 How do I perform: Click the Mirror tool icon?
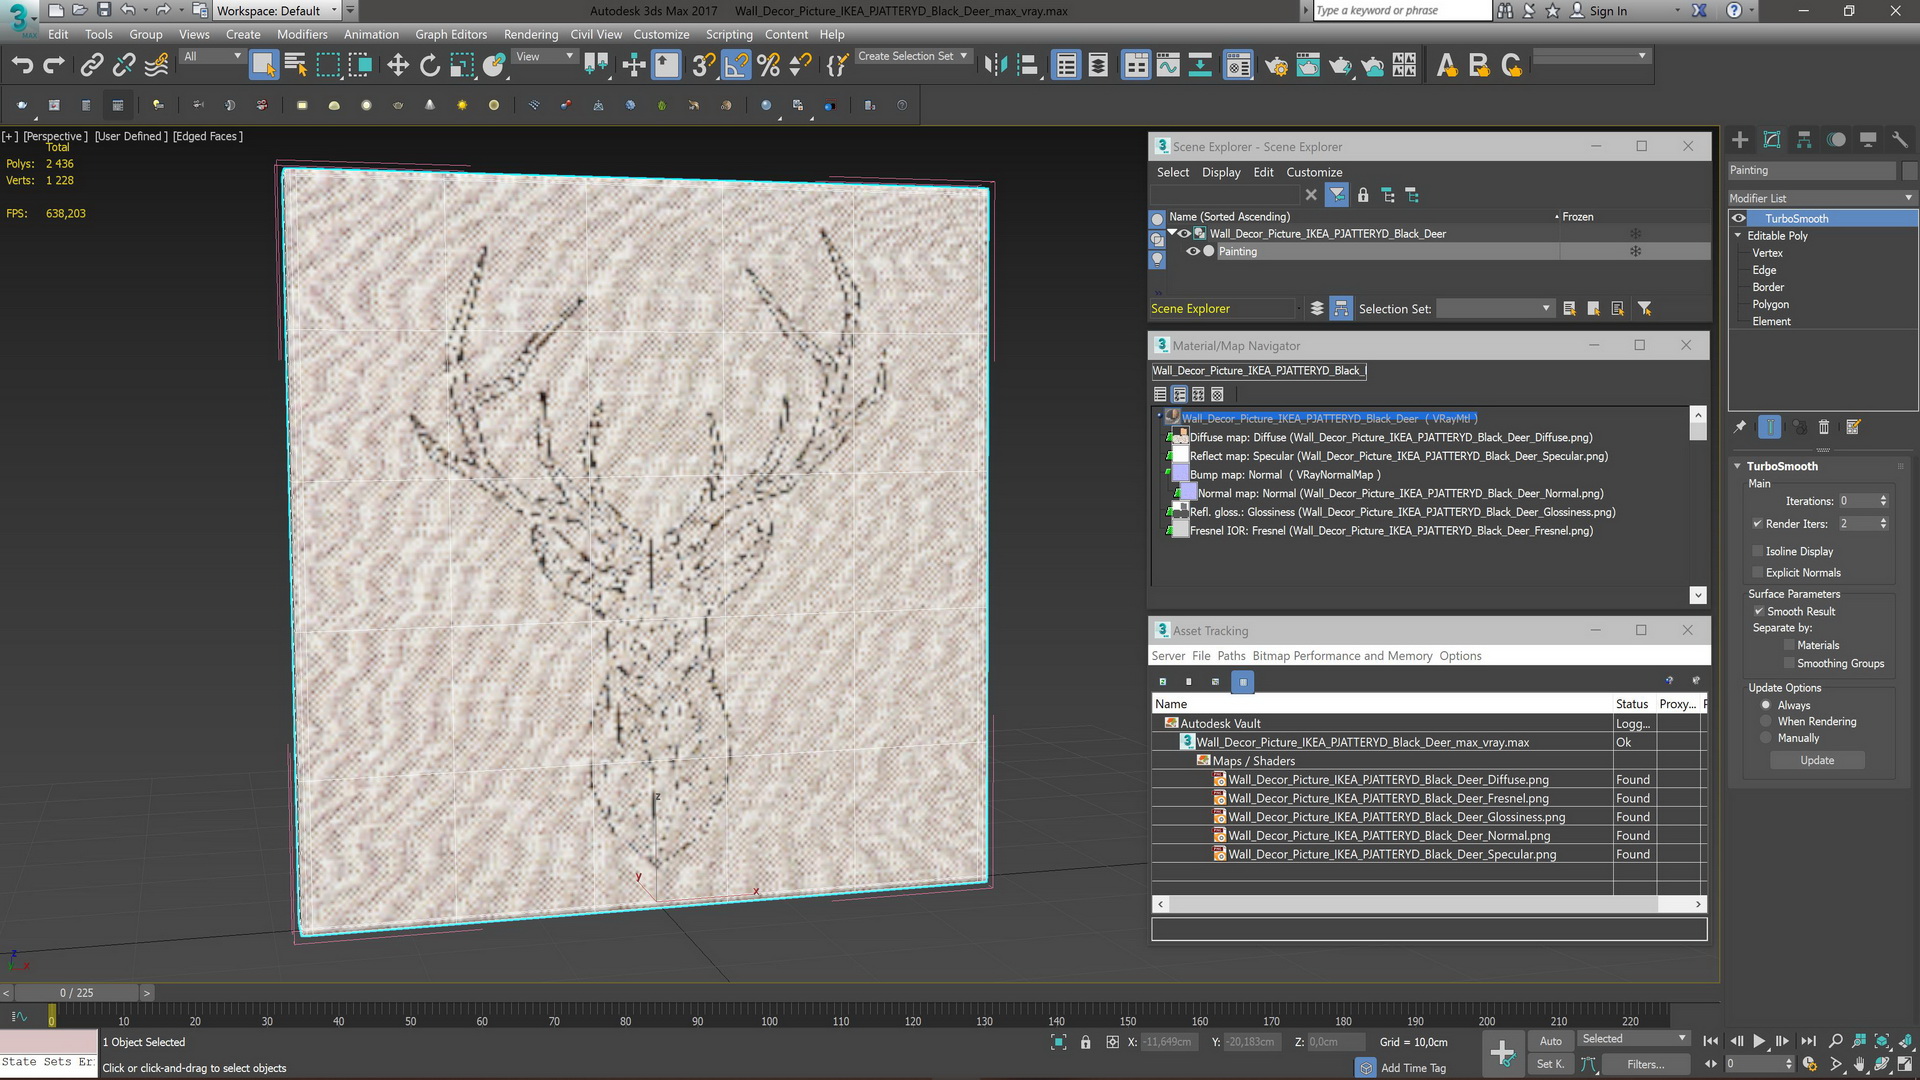(995, 66)
